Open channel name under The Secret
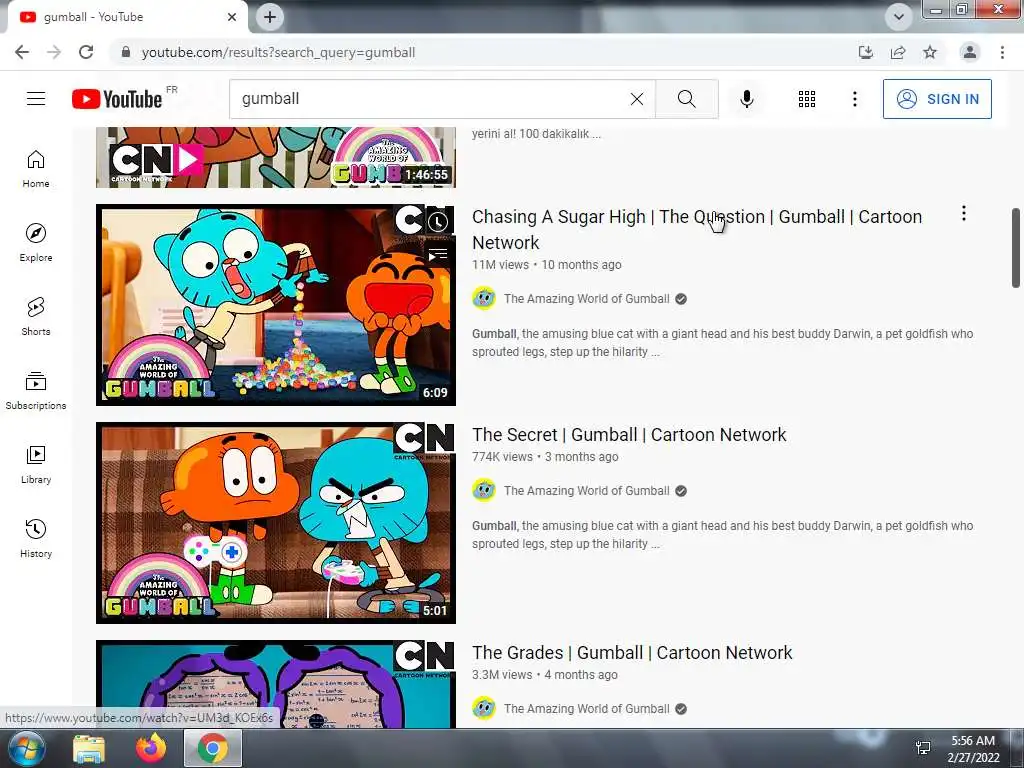Image resolution: width=1024 pixels, height=768 pixels. pos(586,491)
